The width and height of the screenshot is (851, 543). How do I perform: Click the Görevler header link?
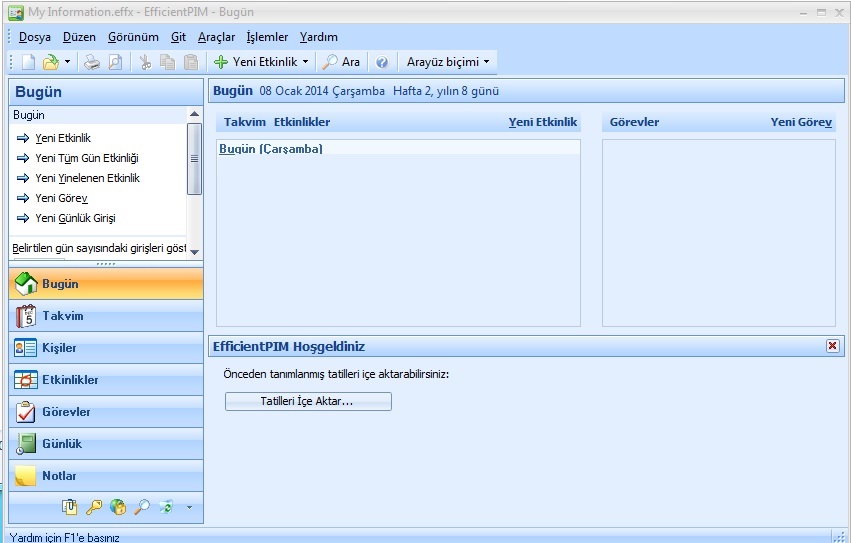click(x=634, y=122)
